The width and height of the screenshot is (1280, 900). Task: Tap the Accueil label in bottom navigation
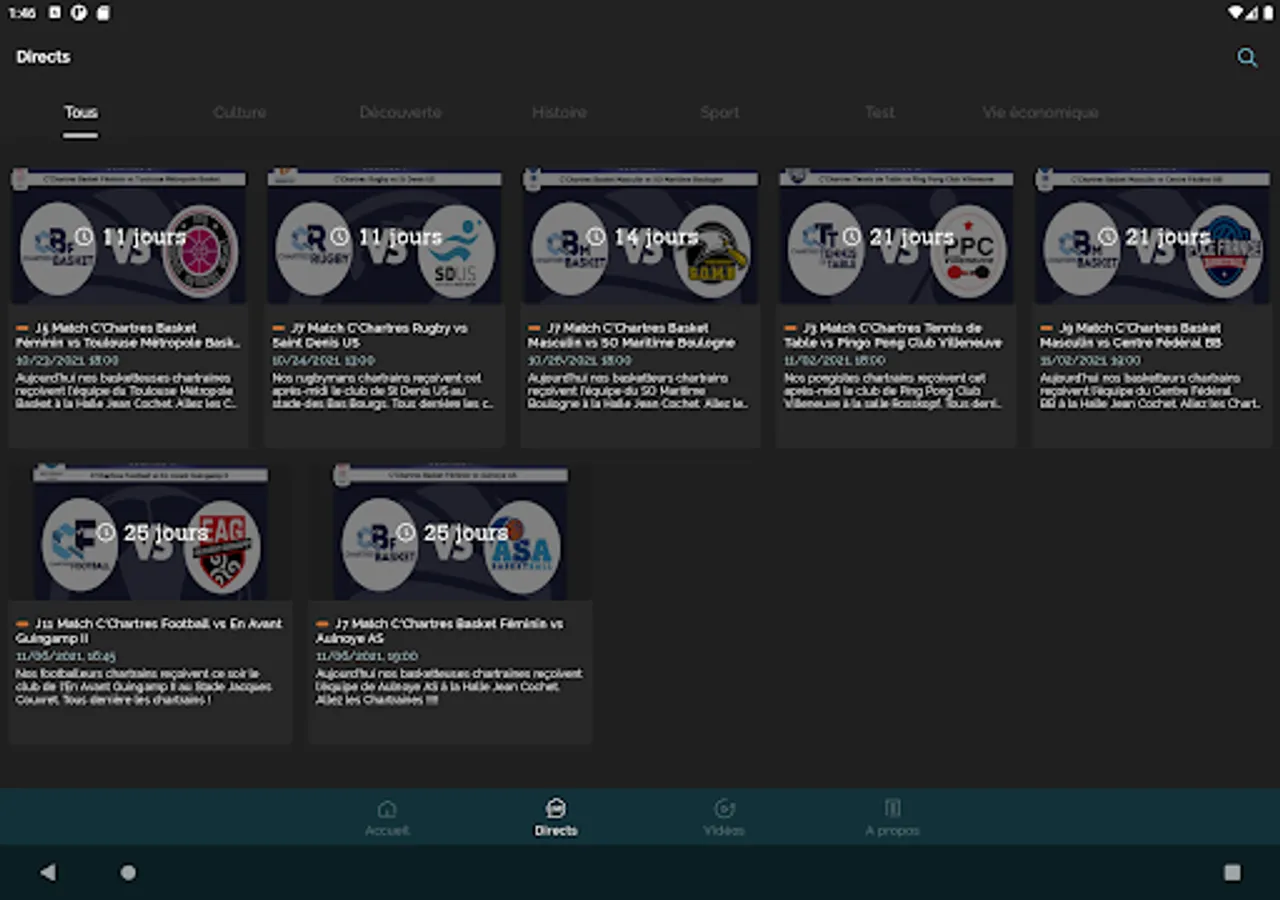coord(387,831)
